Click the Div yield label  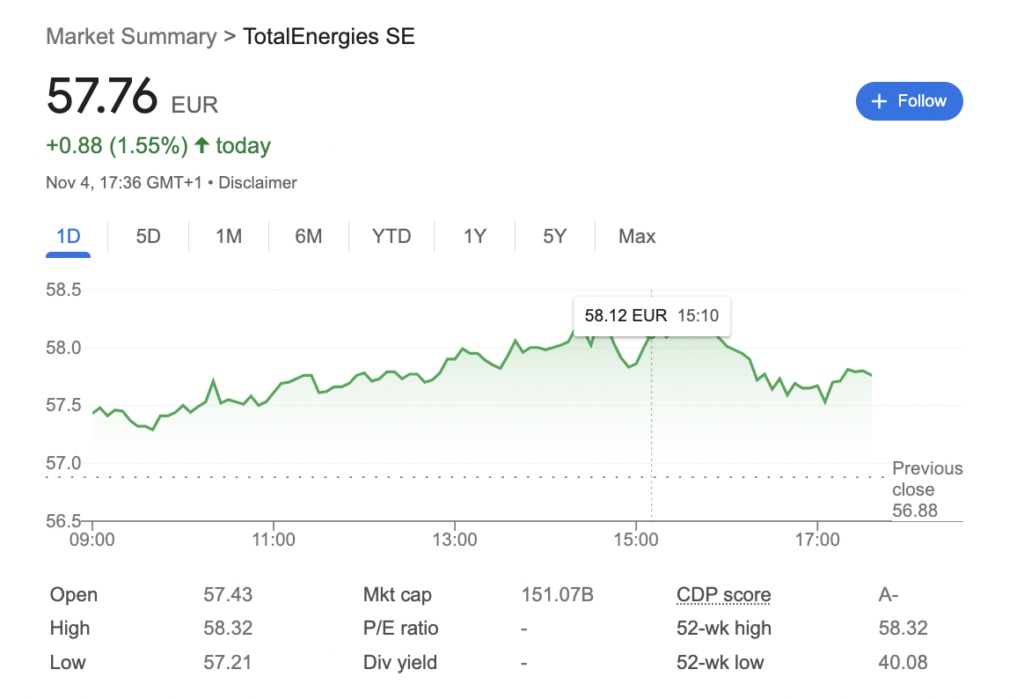(400, 662)
